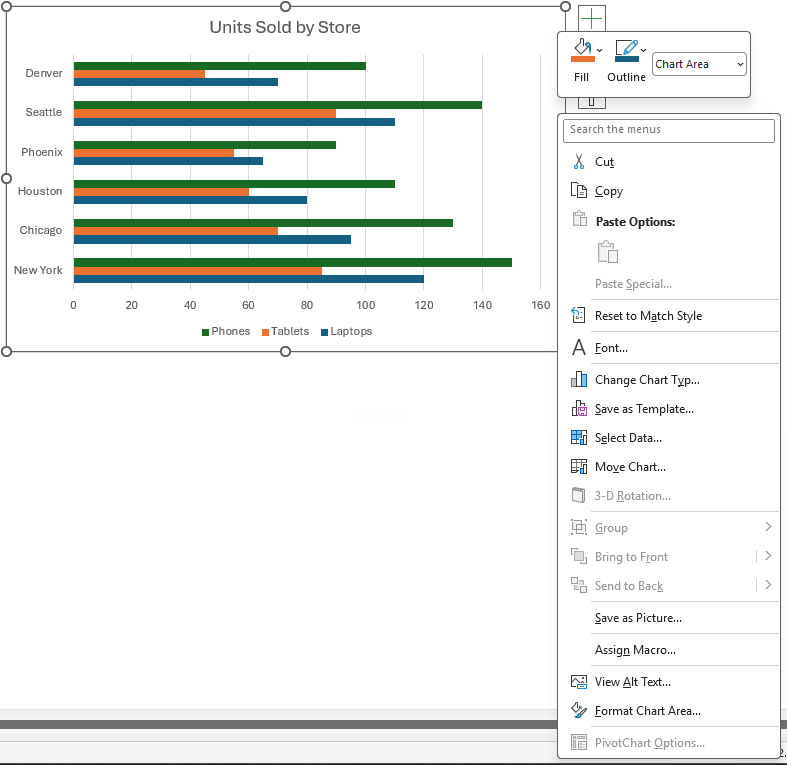Click the Select Data grid icon
Image resolution: width=787 pixels, height=765 pixels.
(579, 437)
